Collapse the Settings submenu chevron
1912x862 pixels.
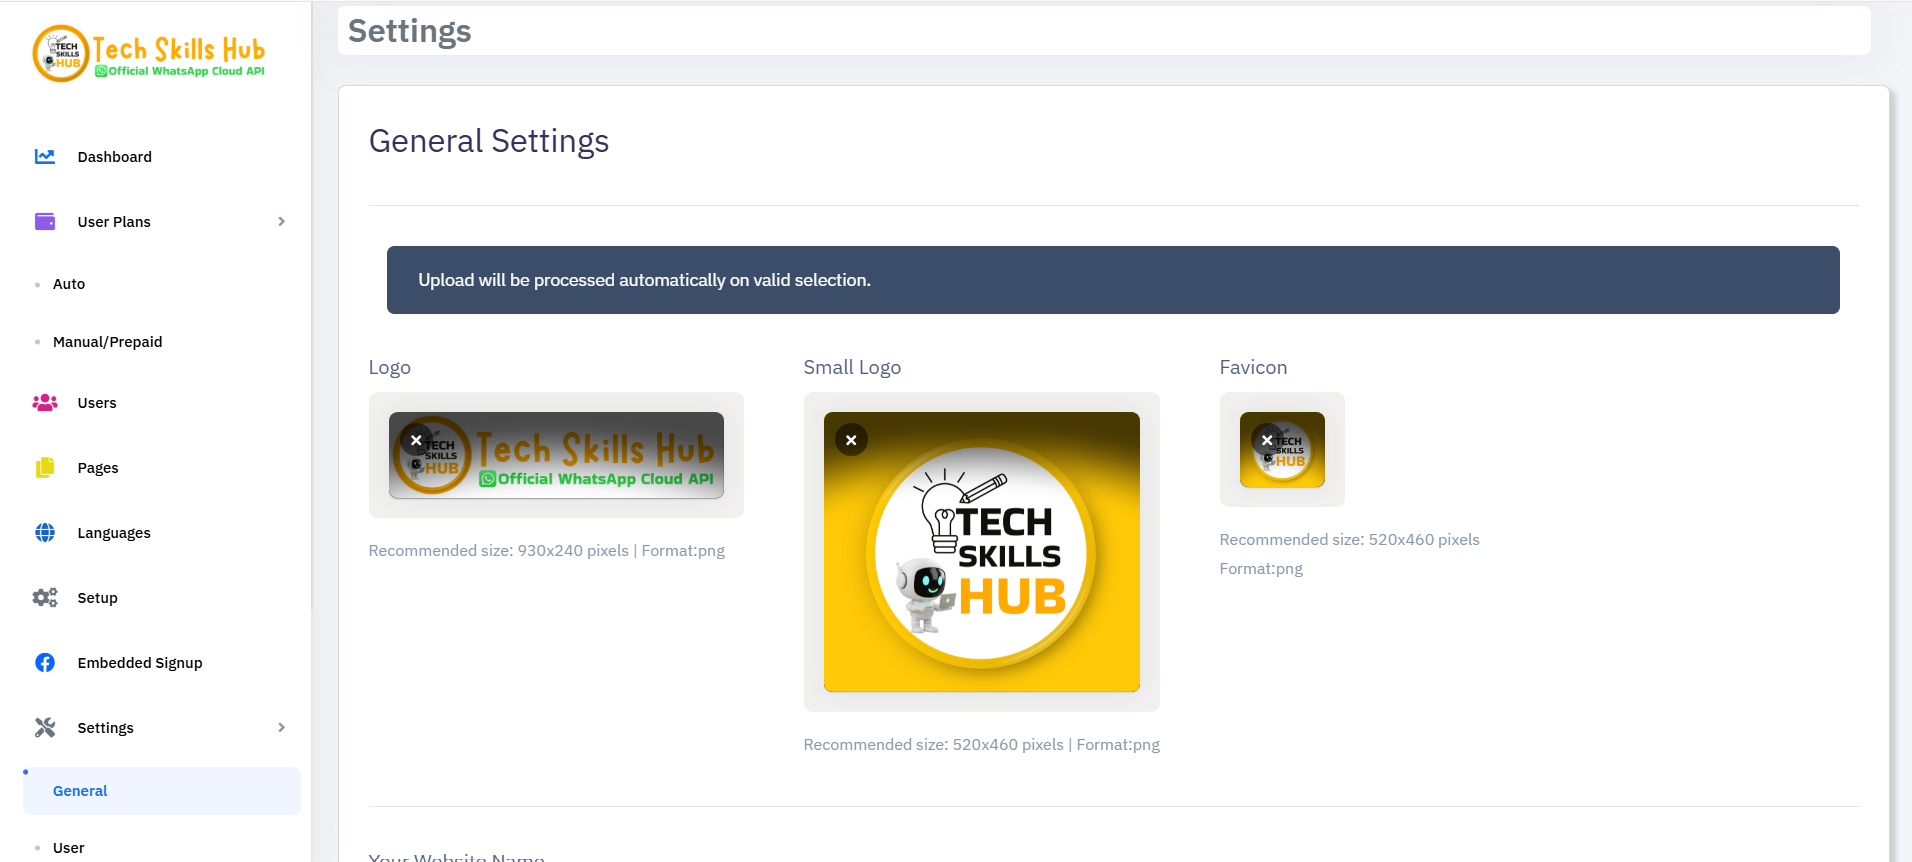pyautogui.click(x=281, y=728)
